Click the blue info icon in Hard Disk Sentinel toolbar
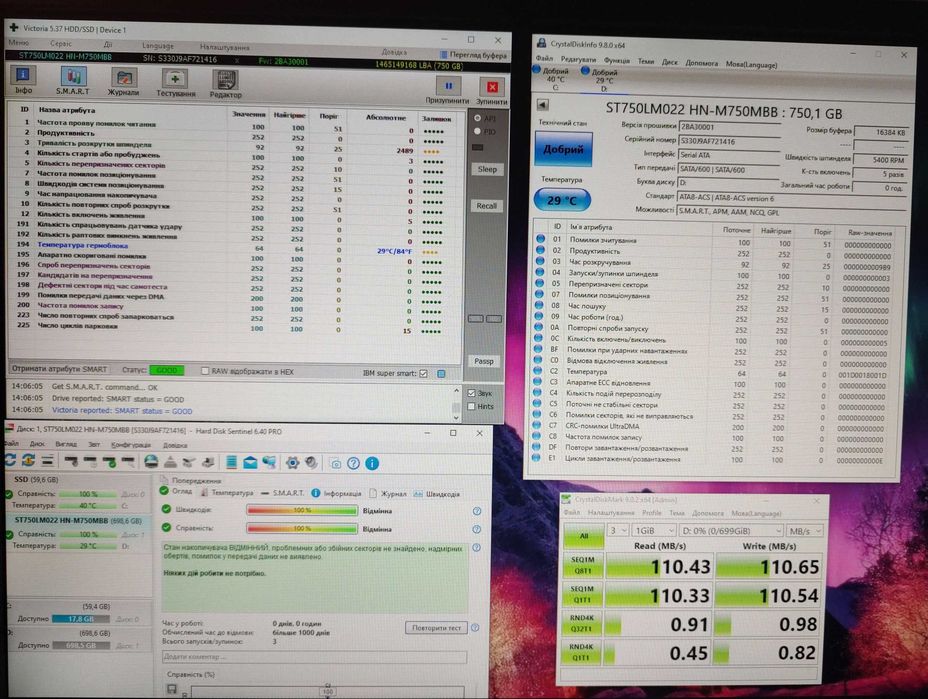The height and width of the screenshot is (699, 928). coord(372,463)
